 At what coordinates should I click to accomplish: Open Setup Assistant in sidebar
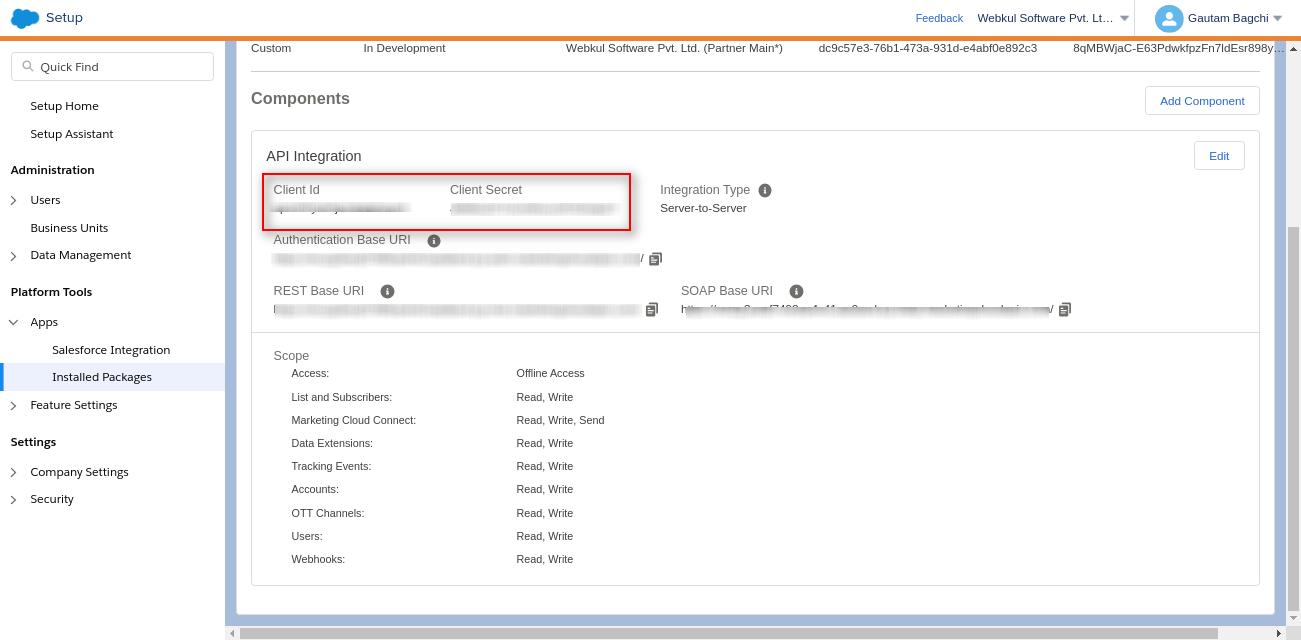click(72, 134)
